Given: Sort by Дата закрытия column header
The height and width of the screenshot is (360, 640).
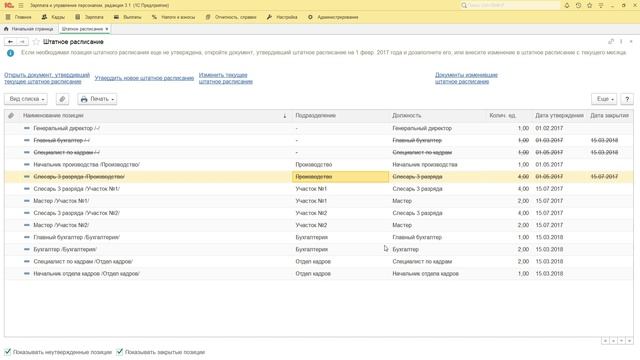Looking at the screenshot, I should click(609, 116).
